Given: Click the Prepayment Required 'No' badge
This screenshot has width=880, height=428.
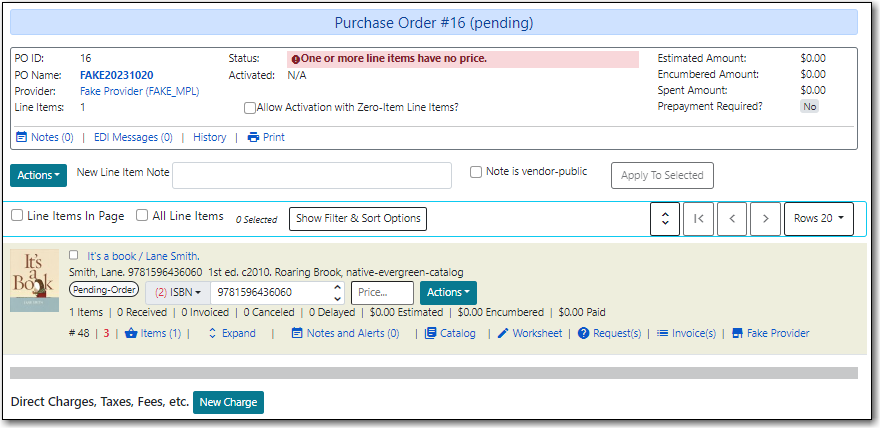Looking at the screenshot, I should pyautogui.click(x=809, y=107).
